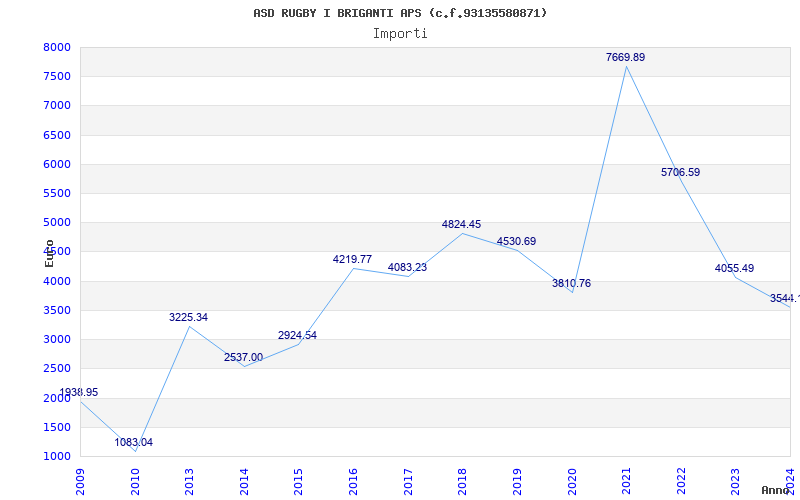Click the 4083.23 value label
800x500 pixels.
pyautogui.click(x=407, y=267)
